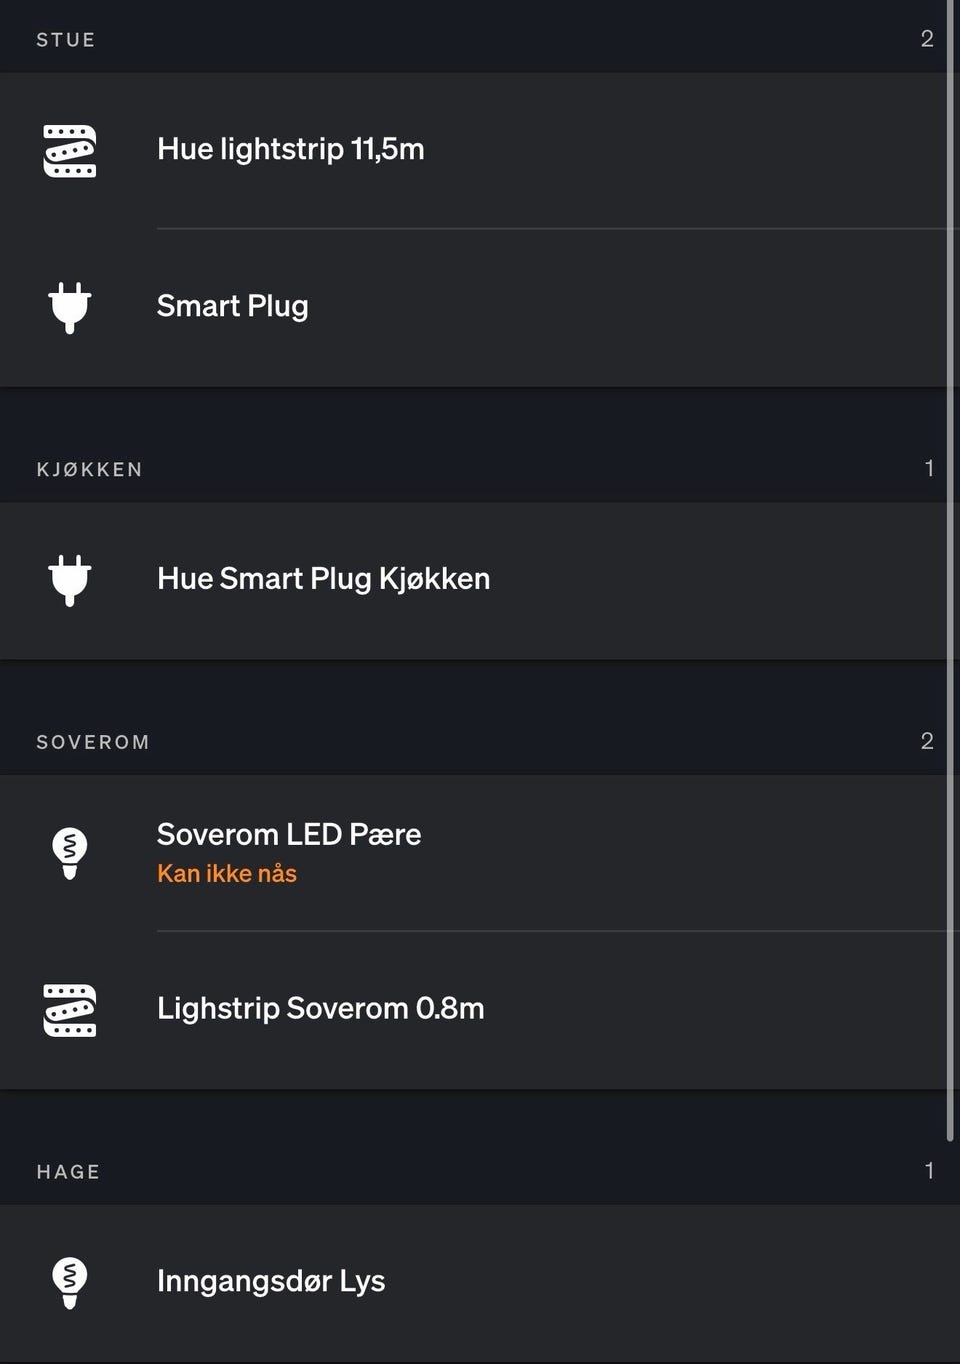Click the Stue device count 2
This screenshot has width=960, height=1364.
tap(927, 39)
